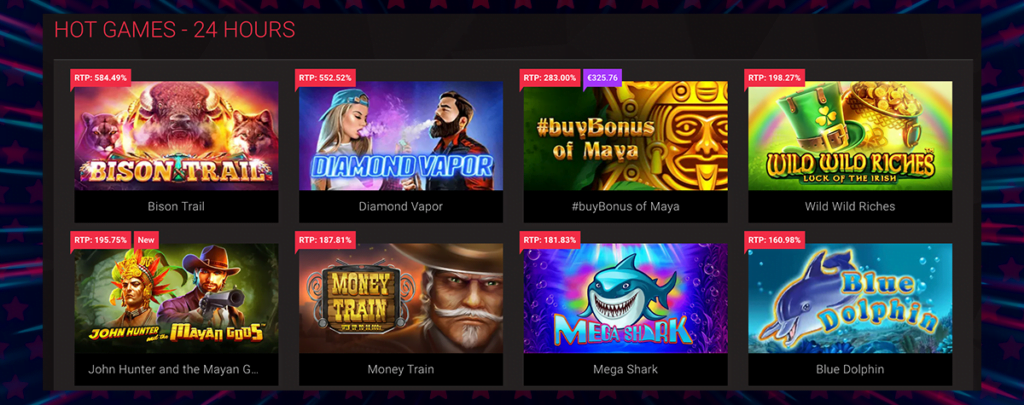This screenshot has width=1024, height=405.
Task: Select the Wild Wild Riches title text
Action: 850,206
